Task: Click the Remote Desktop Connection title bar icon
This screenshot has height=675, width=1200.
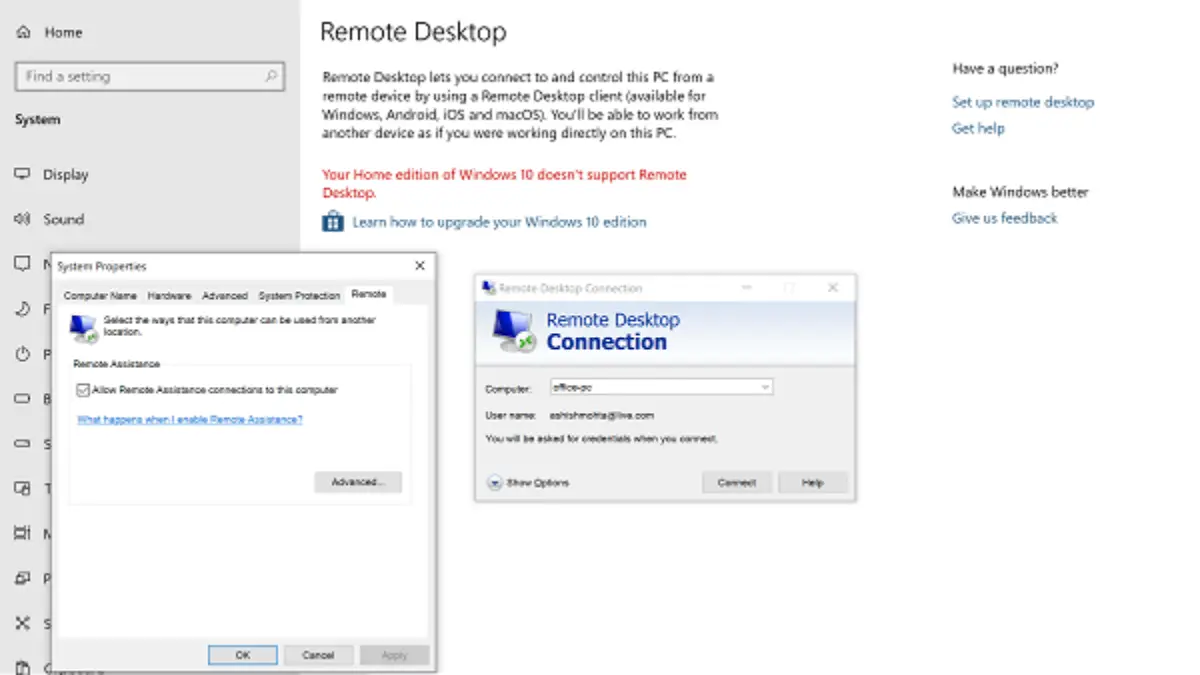Action: (489, 288)
